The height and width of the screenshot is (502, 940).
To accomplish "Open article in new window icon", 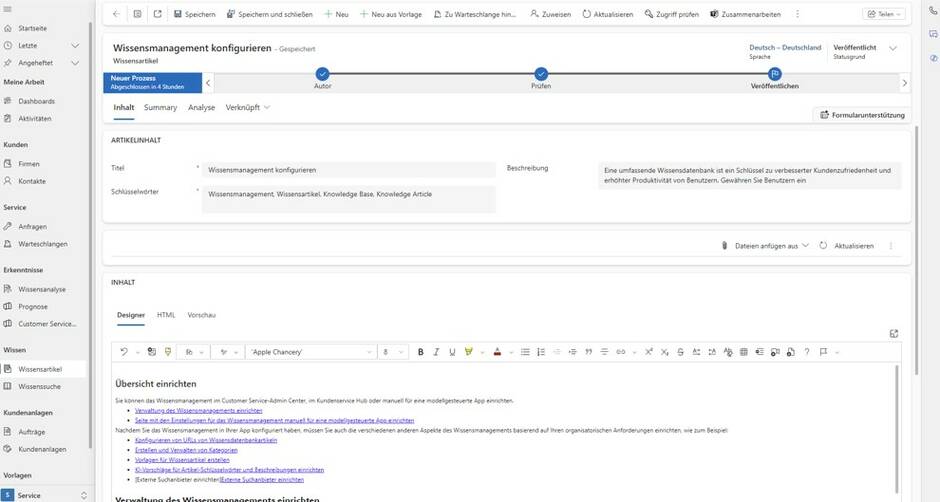I will [157, 14].
